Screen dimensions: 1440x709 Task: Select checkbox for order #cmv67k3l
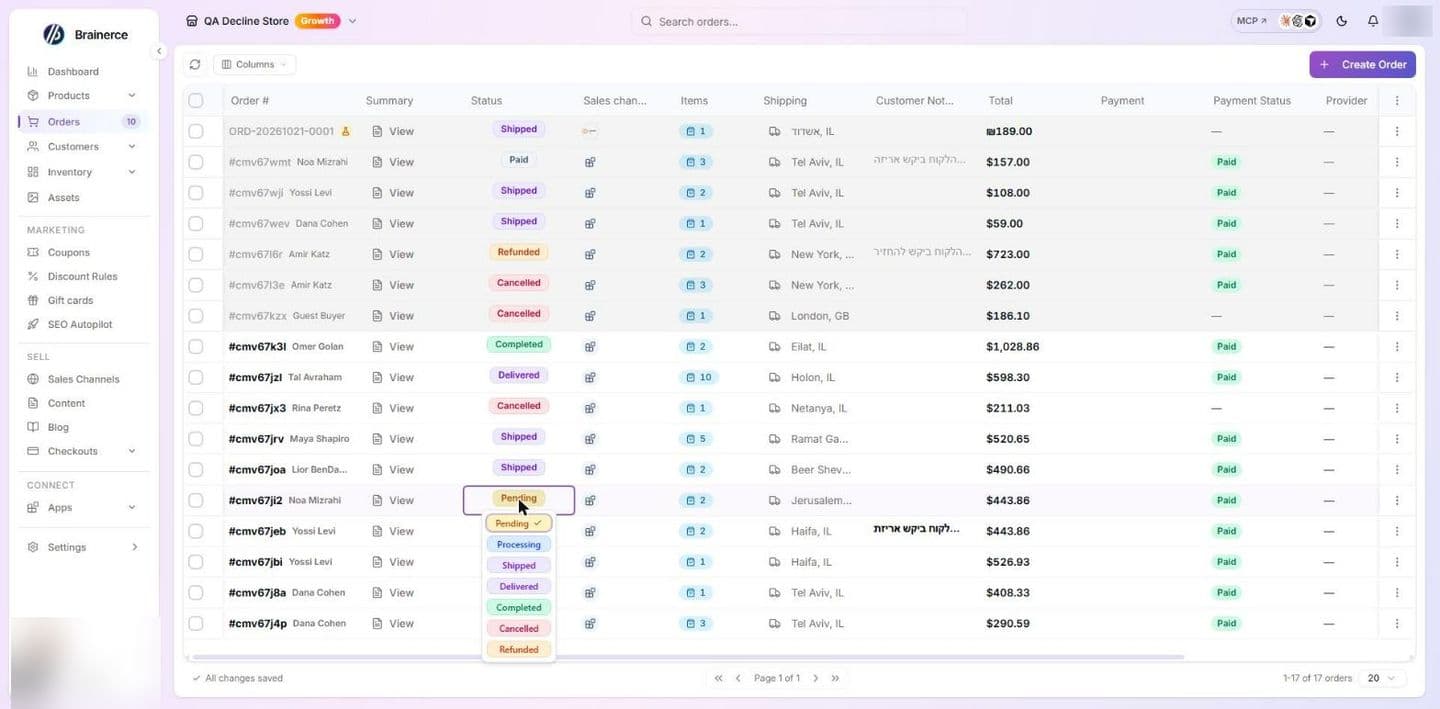pyautogui.click(x=196, y=347)
